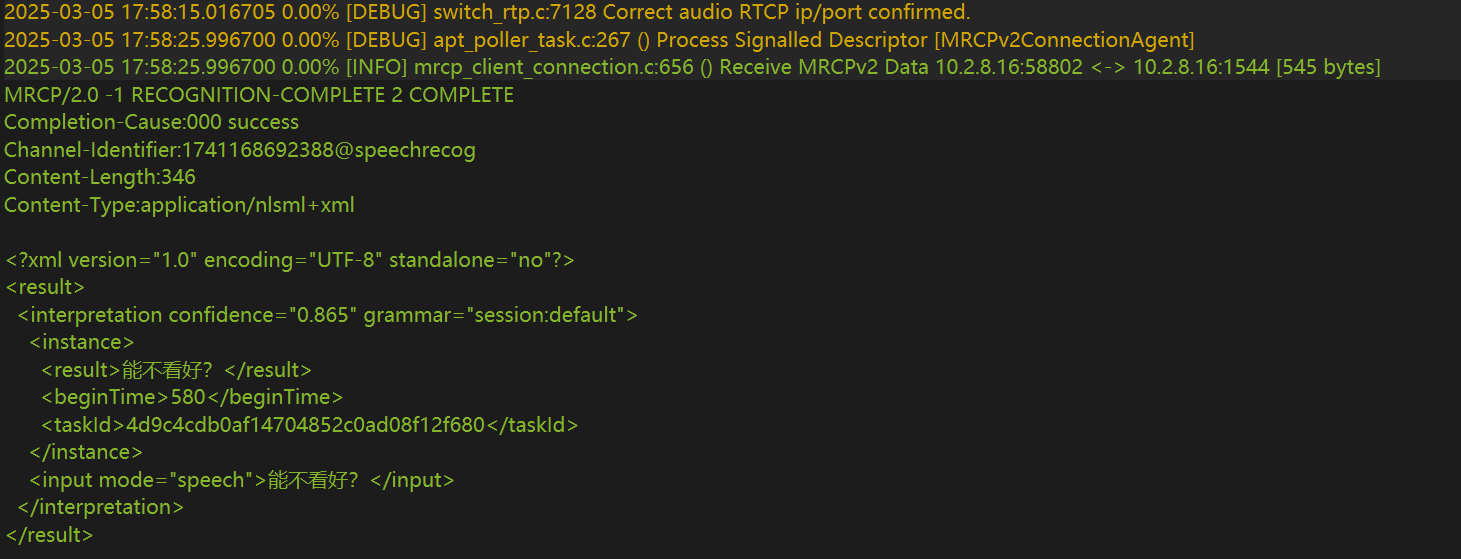Click the RECOGNITION-COMPLETE status line
The height and width of the screenshot is (559, 1461).
click(x=259, y=95)
